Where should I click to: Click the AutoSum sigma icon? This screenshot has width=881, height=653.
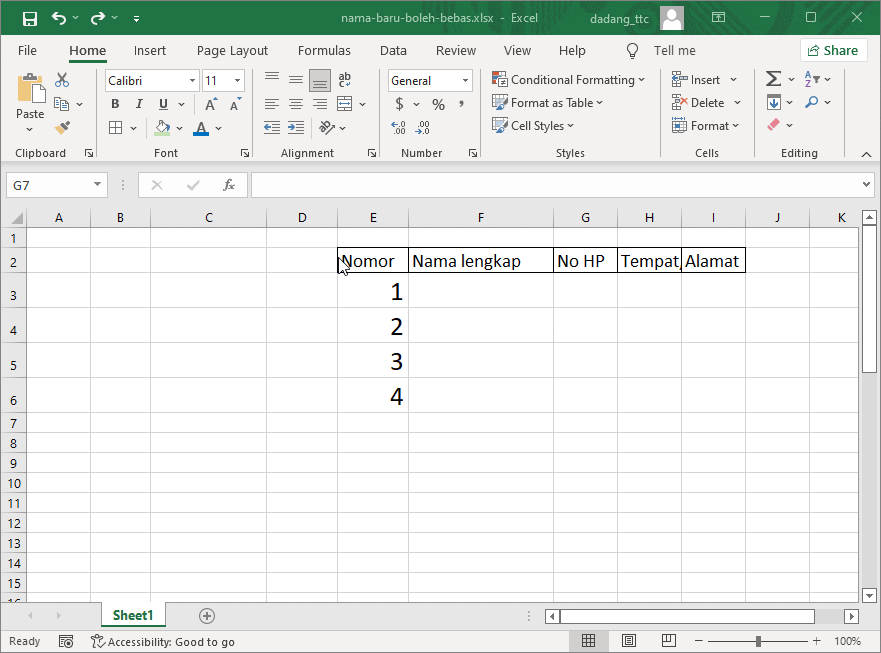click(x=772, y=80)
